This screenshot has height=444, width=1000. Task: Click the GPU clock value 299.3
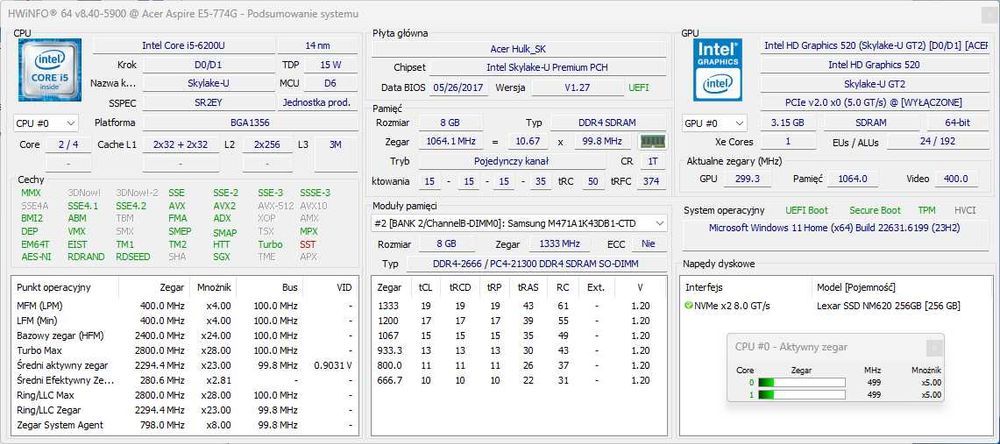coord(747,179)
